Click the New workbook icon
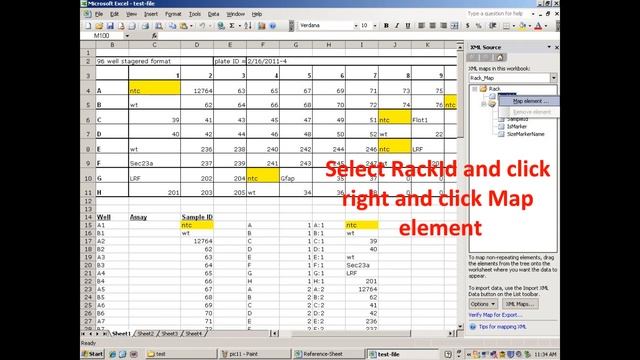Screen dimensions: 640x360 pos(88,26)
